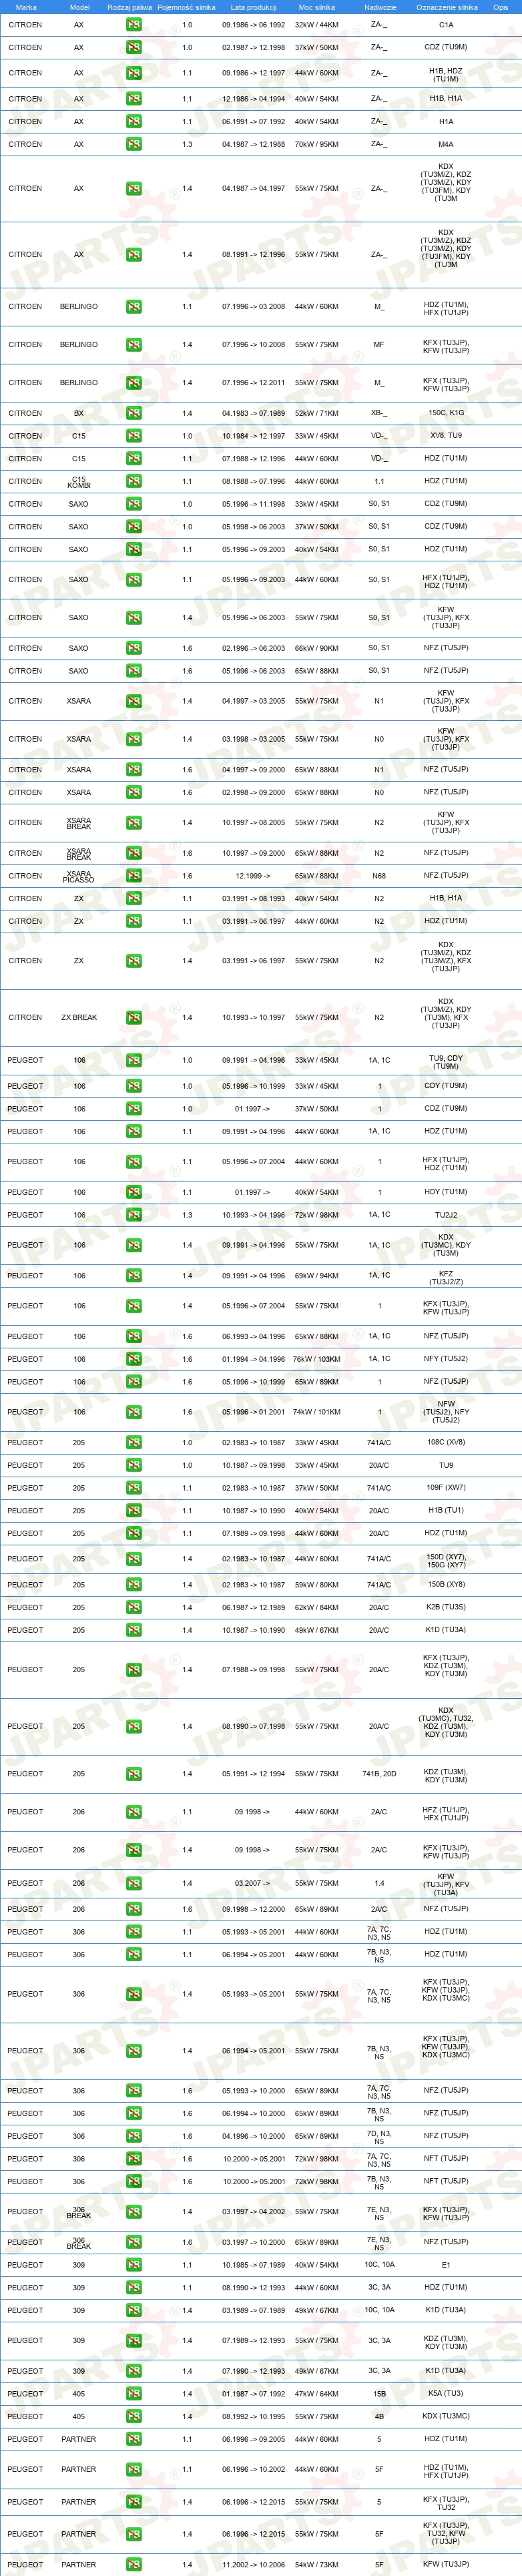This screenshot has height=2576, width=522.
Task: Select the 47kW / 64KM power cell
Action: (x=317, y=2394)
